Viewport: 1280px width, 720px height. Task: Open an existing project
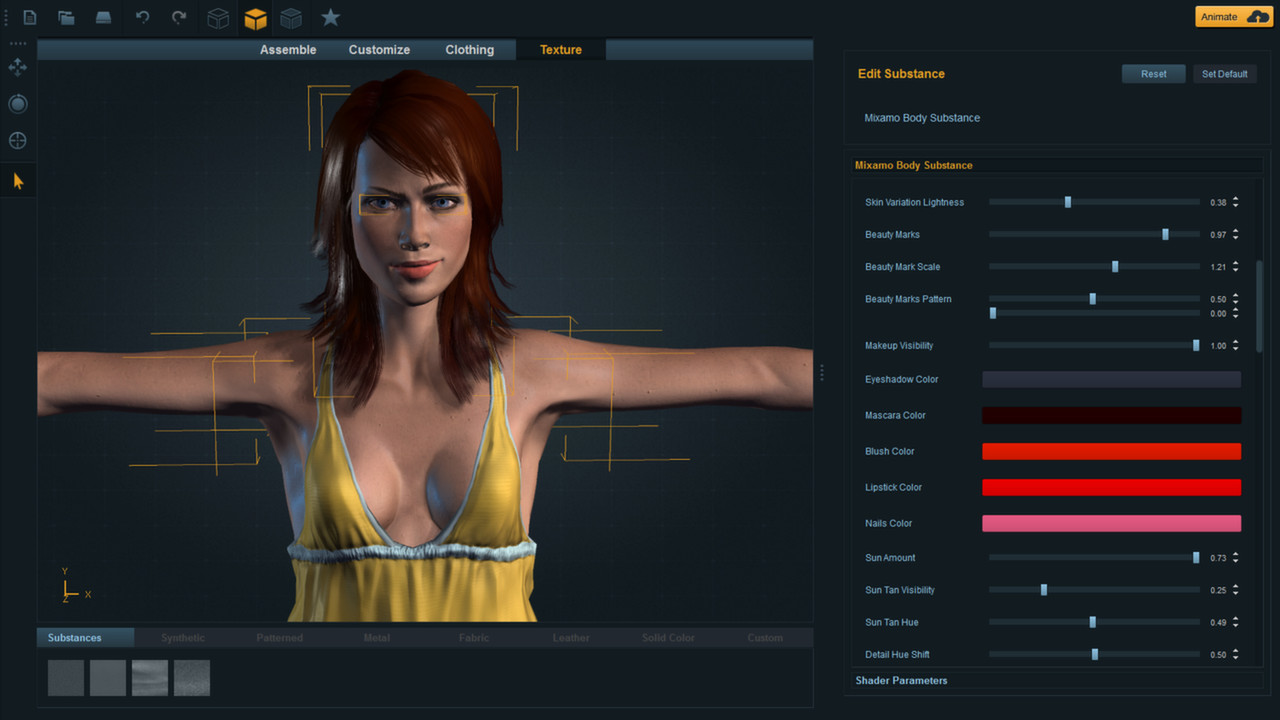coord(66,17)
